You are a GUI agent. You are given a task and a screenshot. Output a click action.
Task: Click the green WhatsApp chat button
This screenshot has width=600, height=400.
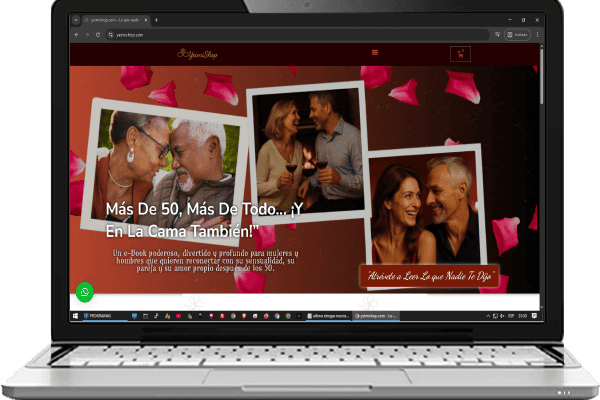pos(85,292)
